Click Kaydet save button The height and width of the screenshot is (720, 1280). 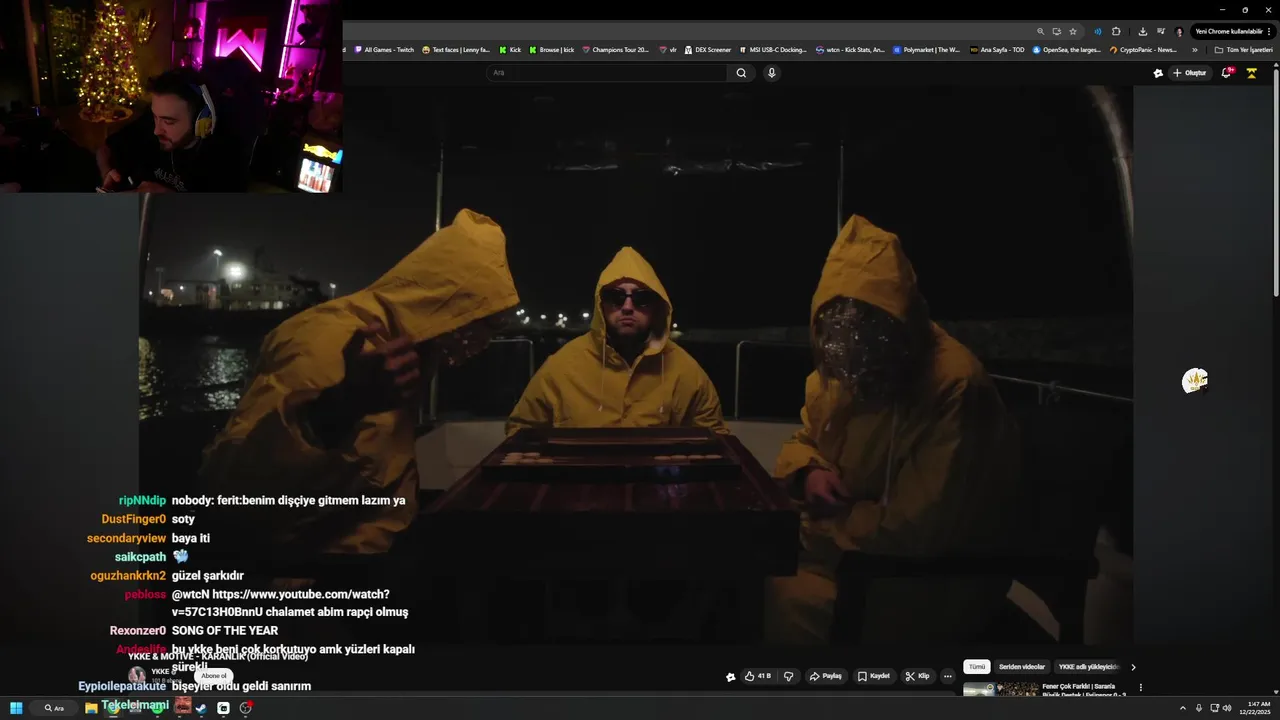873,676
